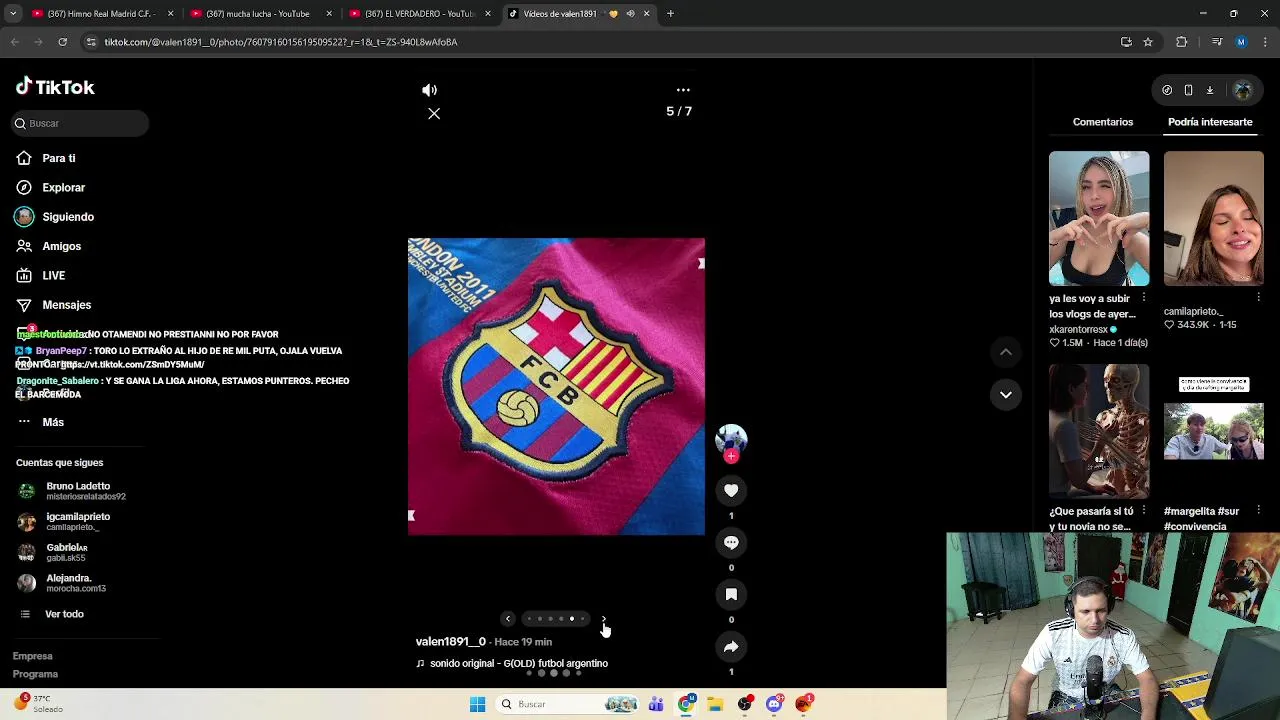Open Empresa footer link
The image size is (1280, 720).
coord(32,656)
